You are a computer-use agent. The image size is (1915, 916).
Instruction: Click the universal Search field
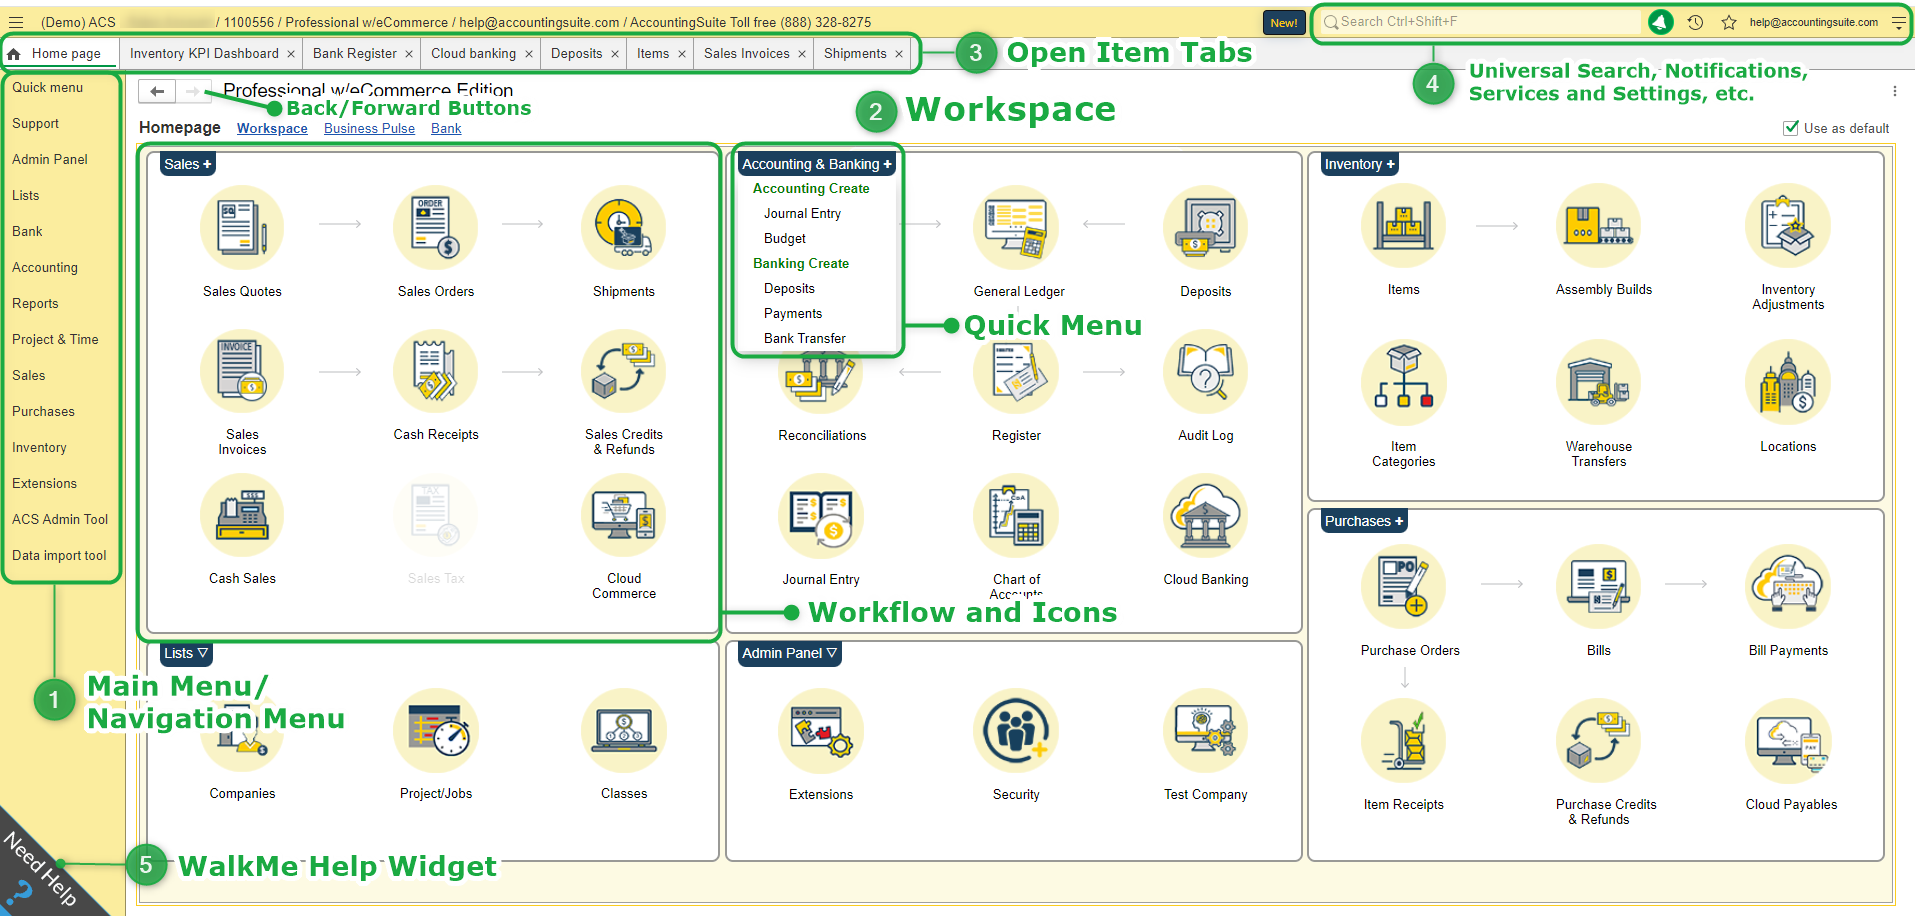click(x=1480, y=22)
